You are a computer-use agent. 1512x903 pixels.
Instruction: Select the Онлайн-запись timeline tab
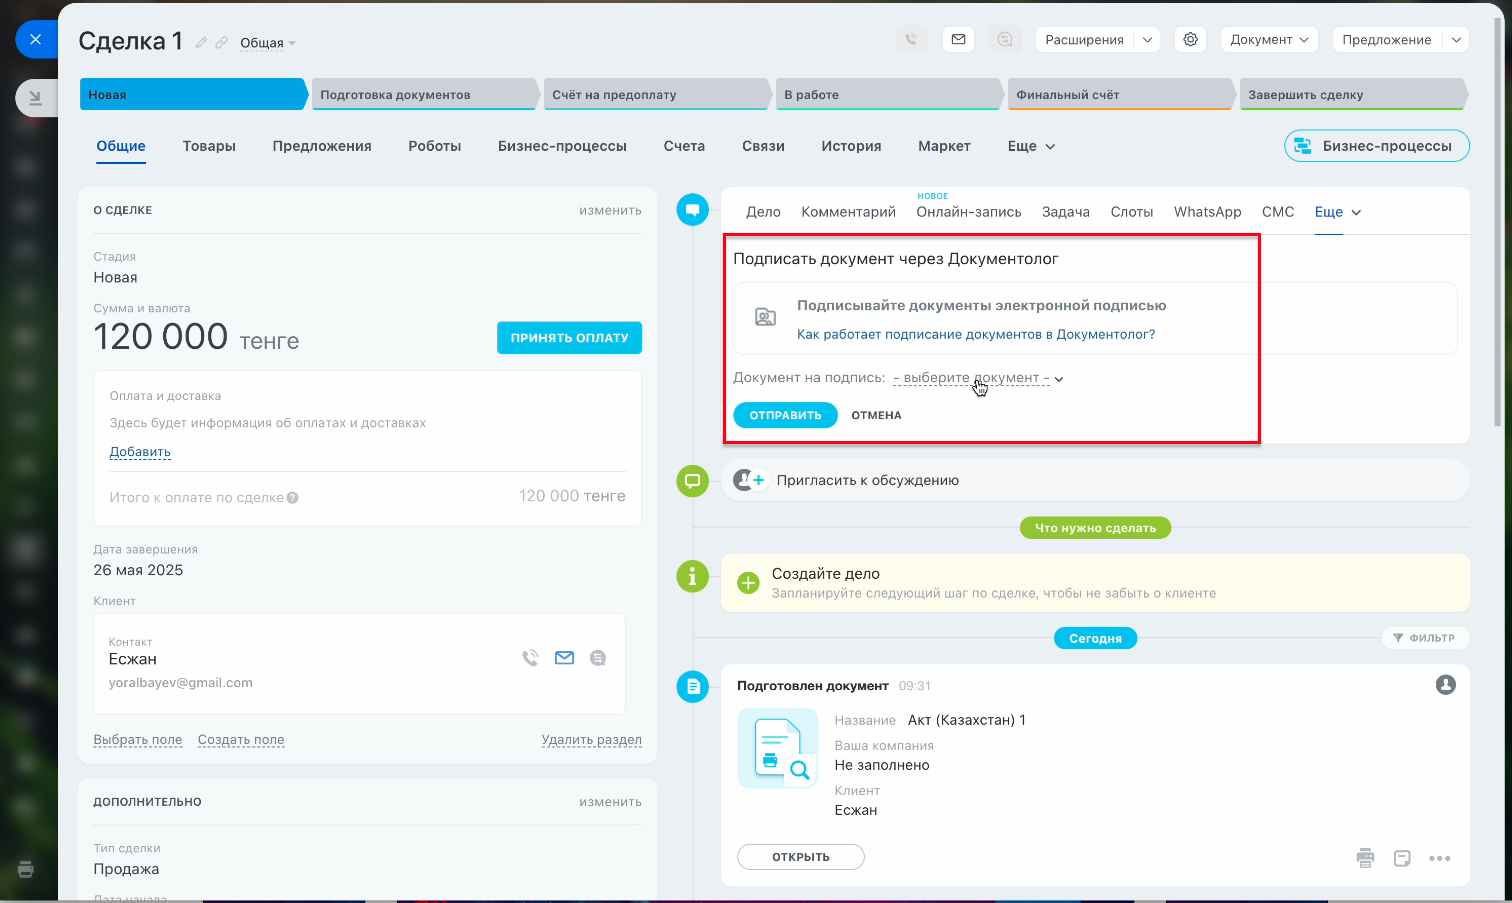coord(969,212)
